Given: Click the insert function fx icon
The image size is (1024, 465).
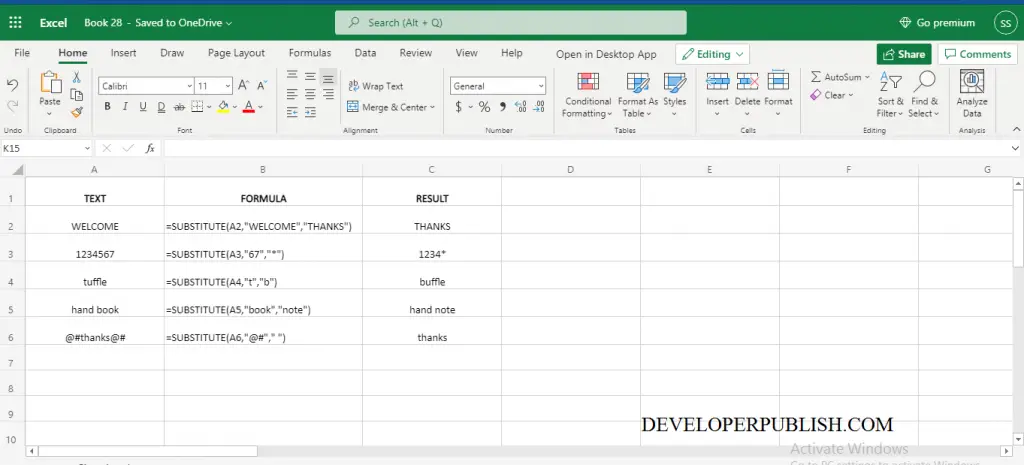Looking at the screenshot, I should point(150,148).
